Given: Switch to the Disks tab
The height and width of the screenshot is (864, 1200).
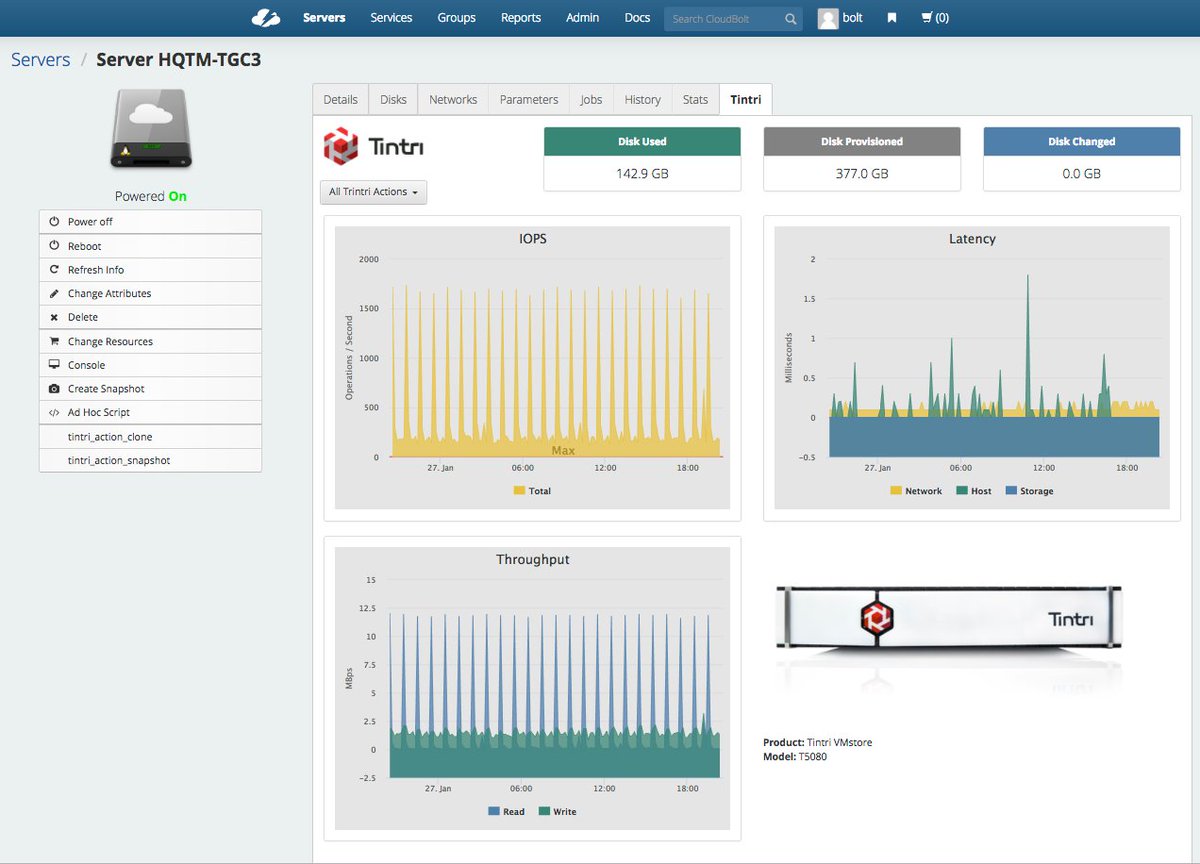Looking at the screenshot, I should point(393,99).
